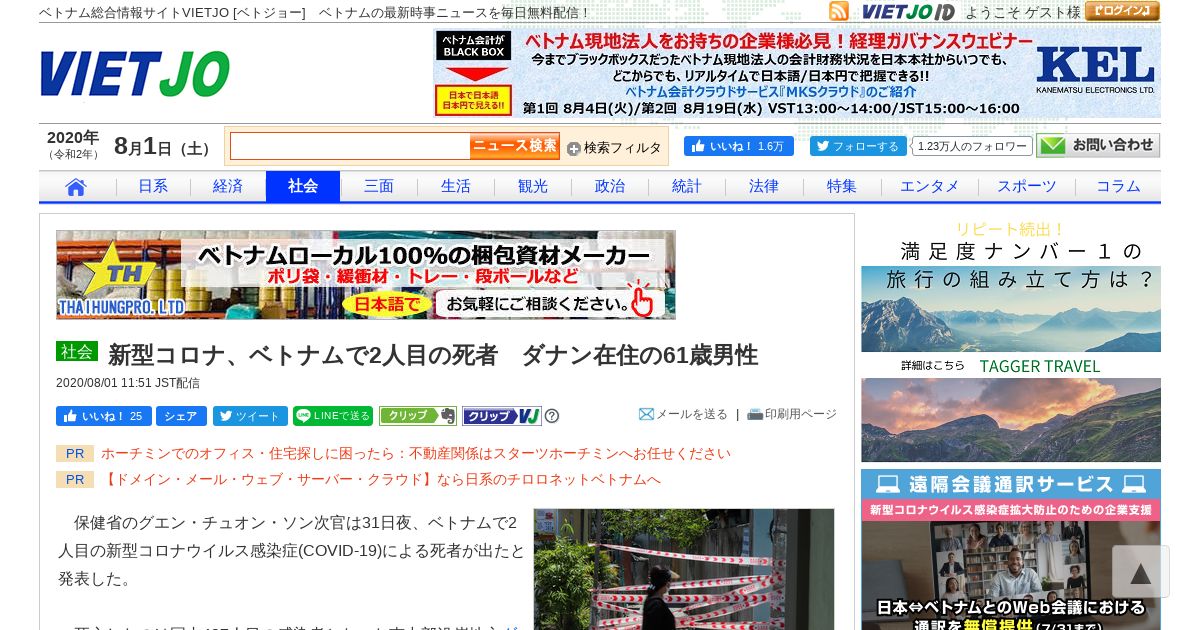This screenshot has height=630, width=1200.
Task: Select the 社会 tab
Action: coord(303,187)
